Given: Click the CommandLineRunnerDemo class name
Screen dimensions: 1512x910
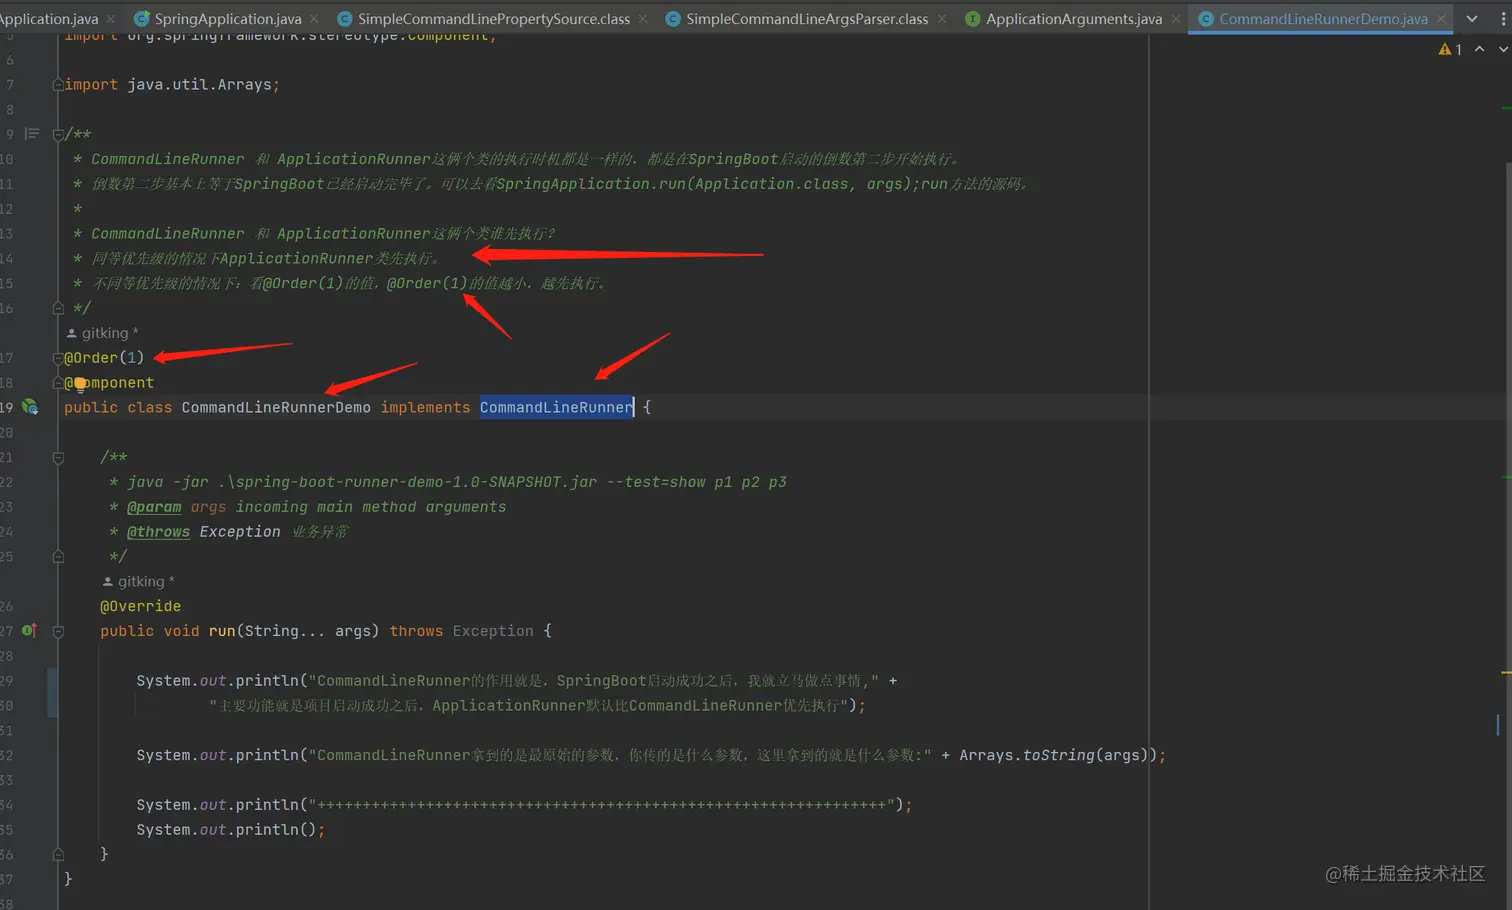Looking at the screenshot, I should (x=276, y=407).
